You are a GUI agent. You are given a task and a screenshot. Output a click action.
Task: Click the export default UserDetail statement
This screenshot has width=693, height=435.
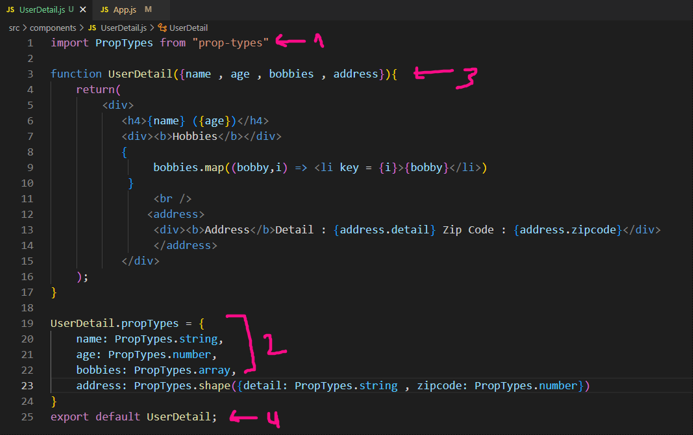click(x=133, y=417)
